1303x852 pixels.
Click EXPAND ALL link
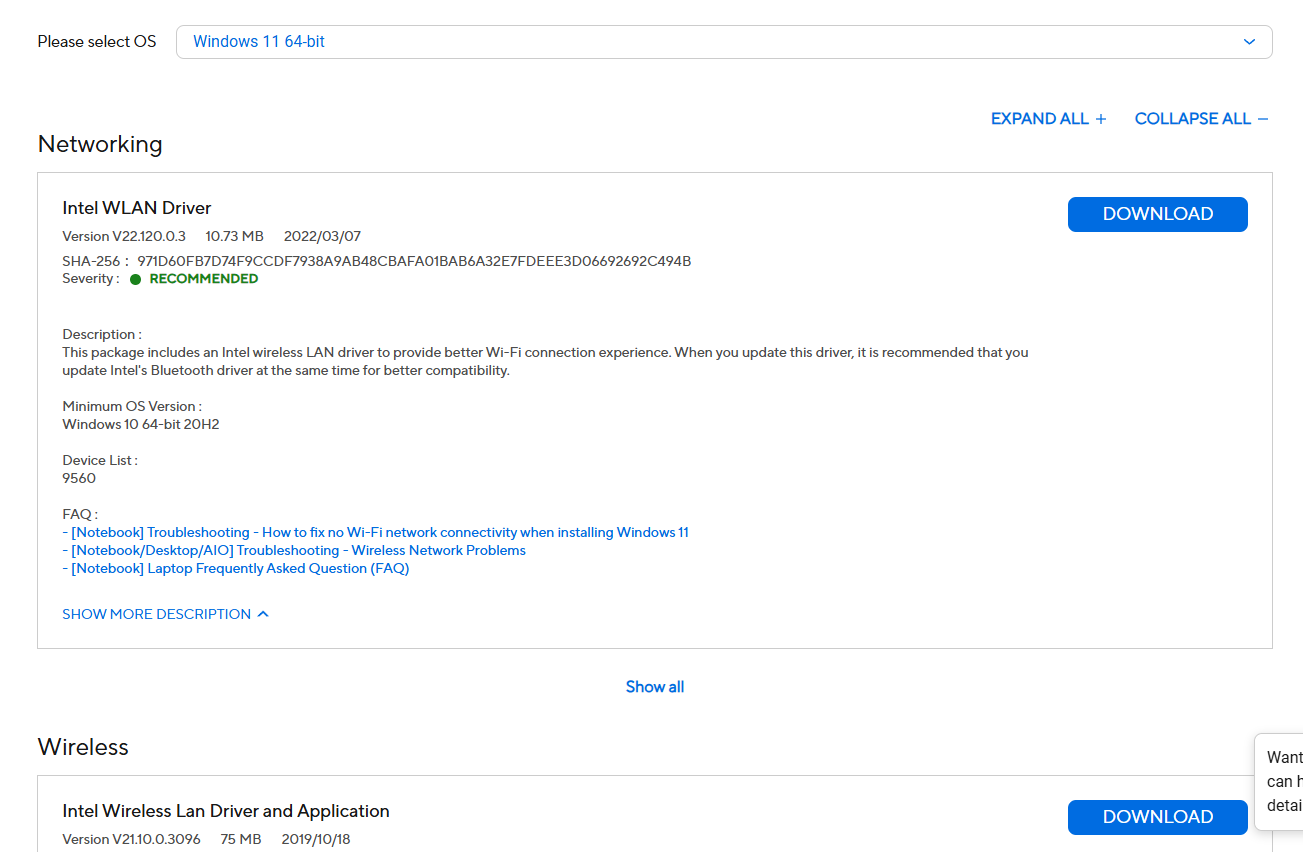click(1049, 119)
